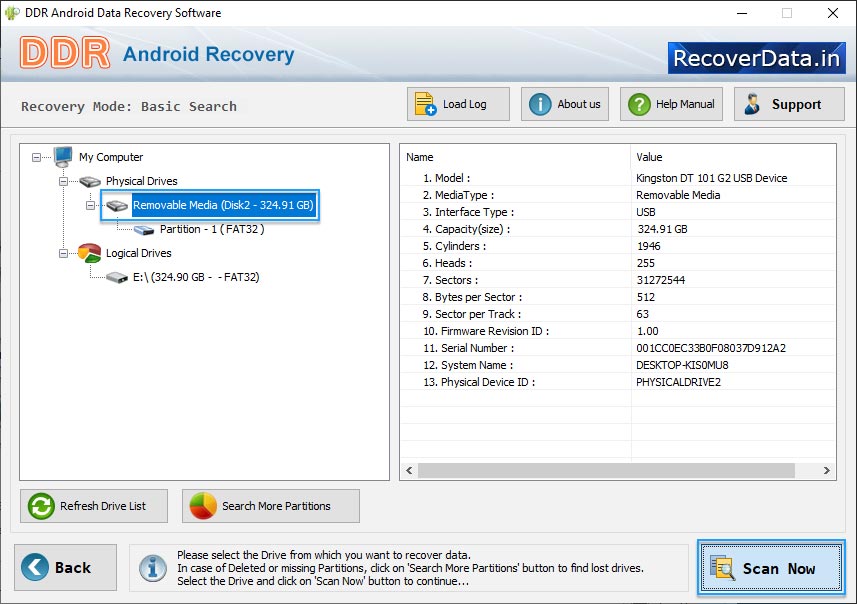This screenshot has height=604, width=857.
Task: Open the Load Log button
Action: point(458,104)
